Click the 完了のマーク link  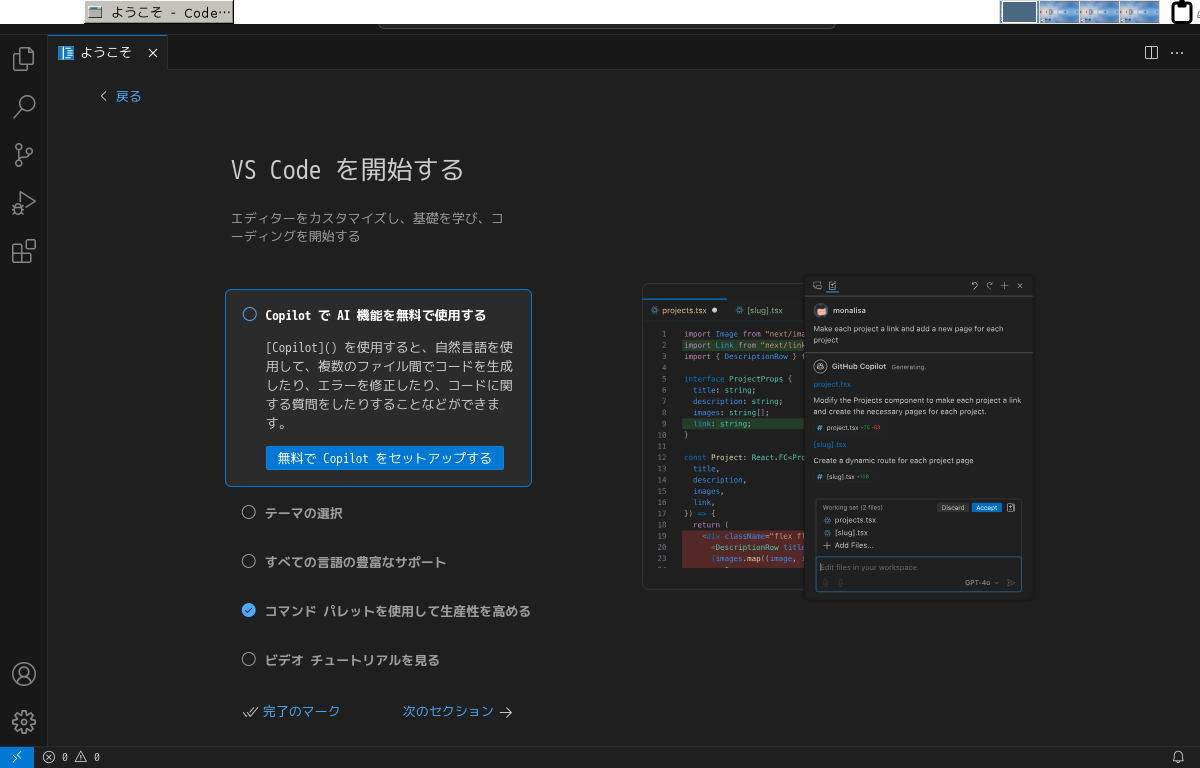pos(292,711)
